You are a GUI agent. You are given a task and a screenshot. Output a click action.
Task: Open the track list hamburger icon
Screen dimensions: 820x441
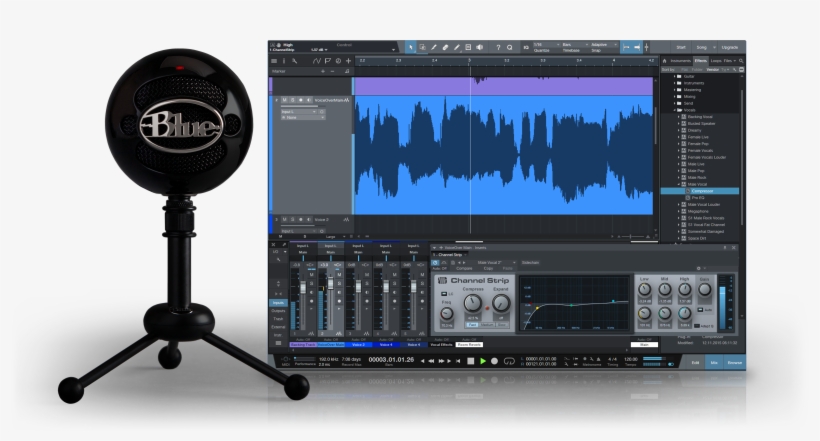pyautogui.click(x=274, y=61)
